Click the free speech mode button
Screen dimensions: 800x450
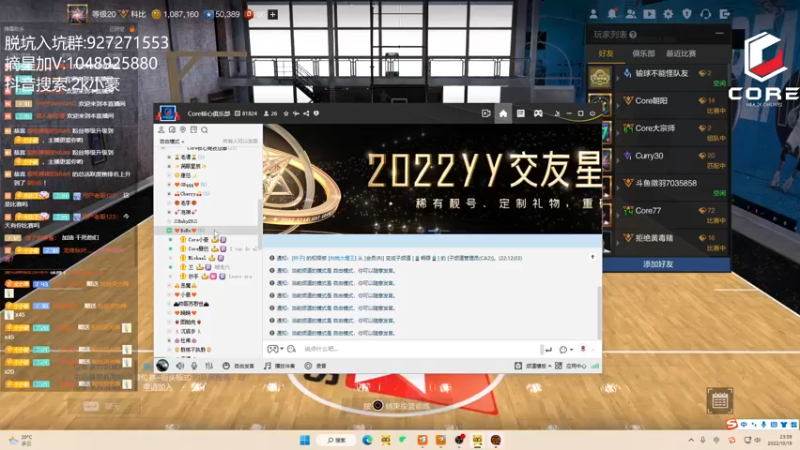[238, 366]
